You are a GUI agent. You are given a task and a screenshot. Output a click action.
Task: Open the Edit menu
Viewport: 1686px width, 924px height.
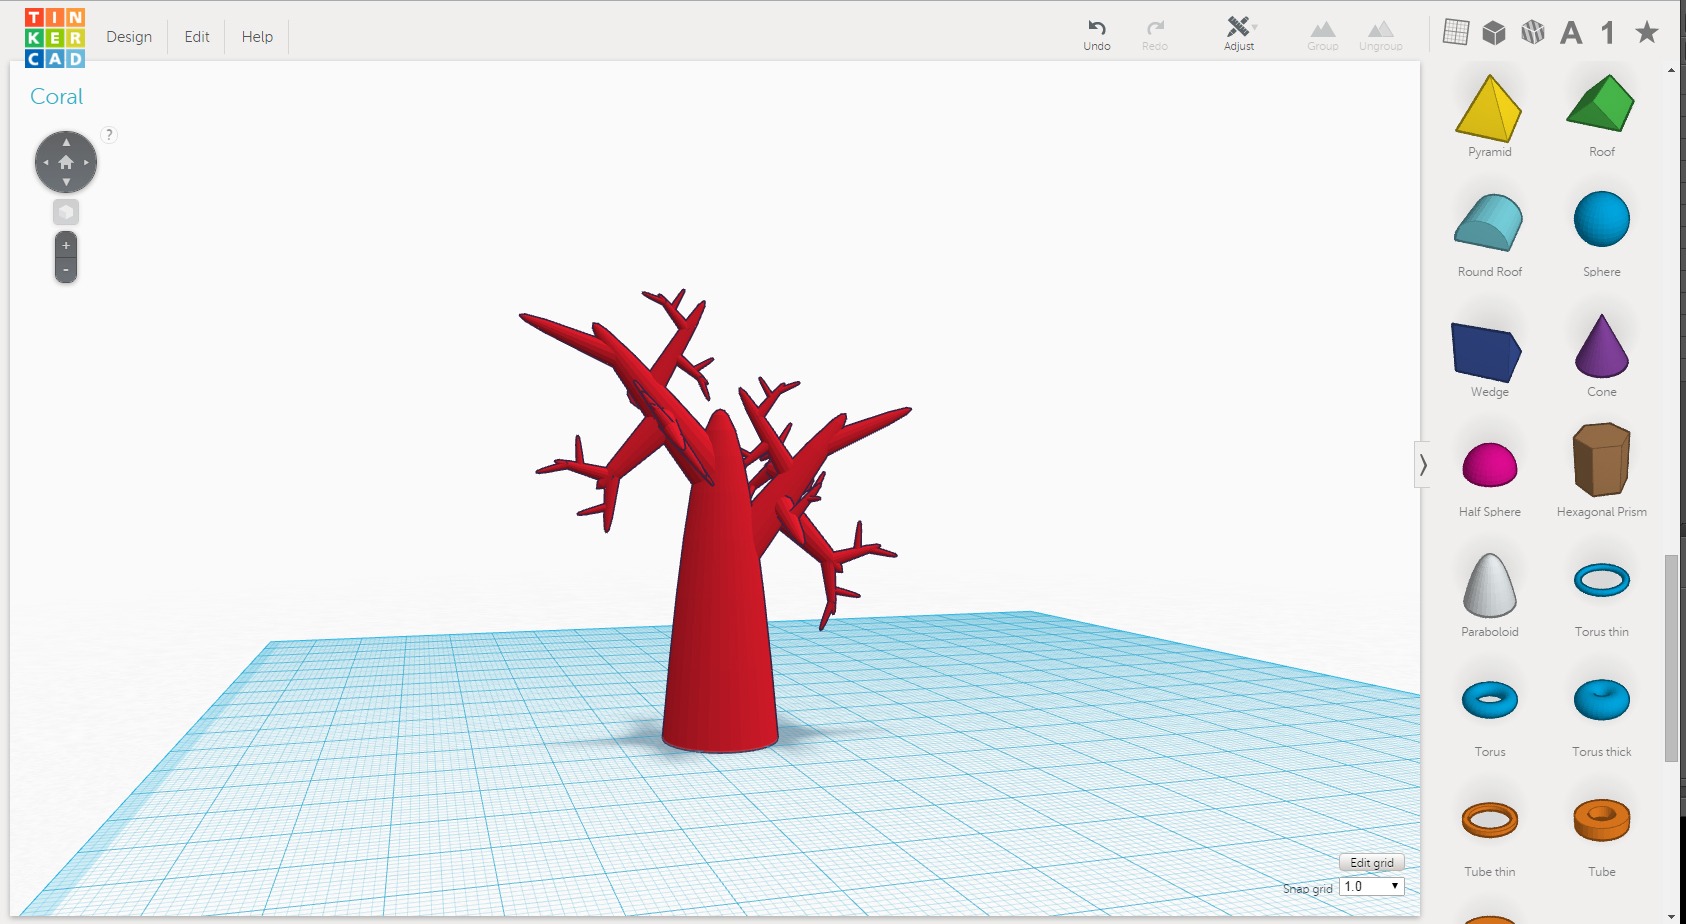pos(197,37)
